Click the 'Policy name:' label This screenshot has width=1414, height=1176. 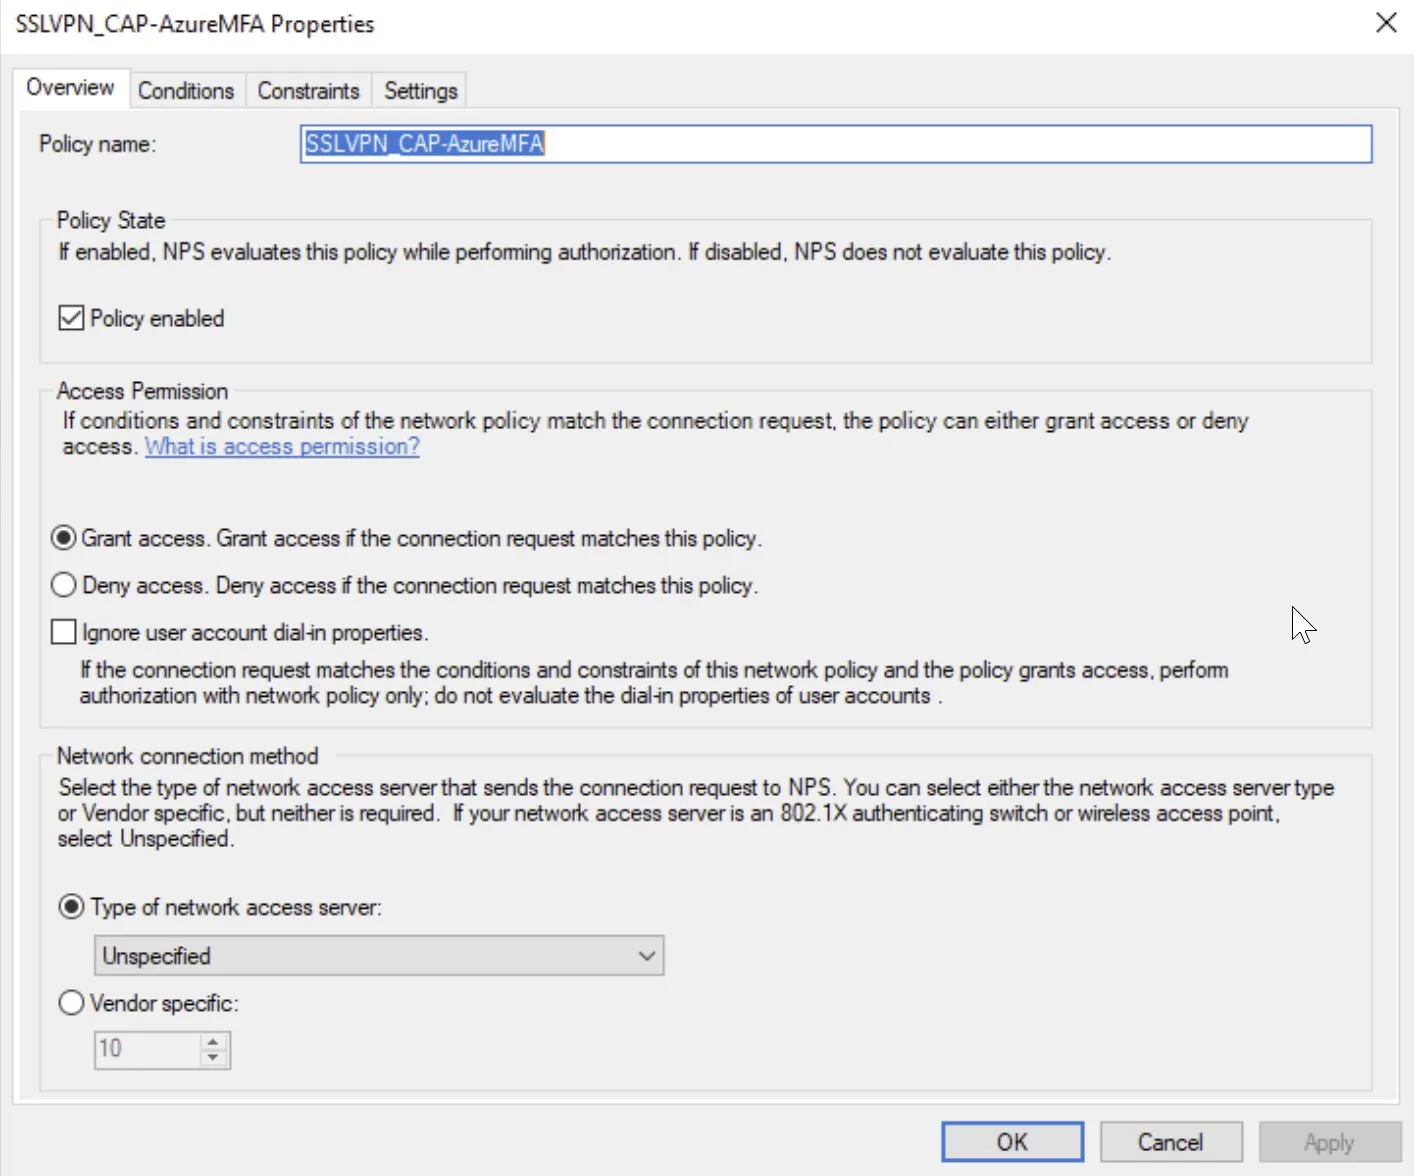98,144
